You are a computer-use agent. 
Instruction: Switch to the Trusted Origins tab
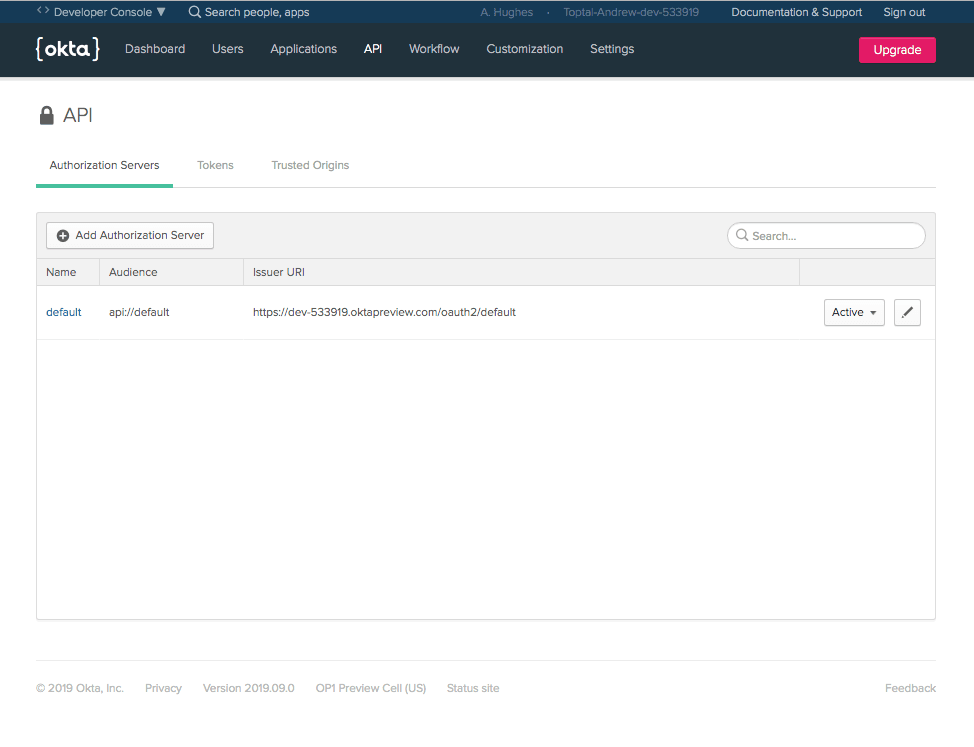pyautogui.click(x=310, y=166)
